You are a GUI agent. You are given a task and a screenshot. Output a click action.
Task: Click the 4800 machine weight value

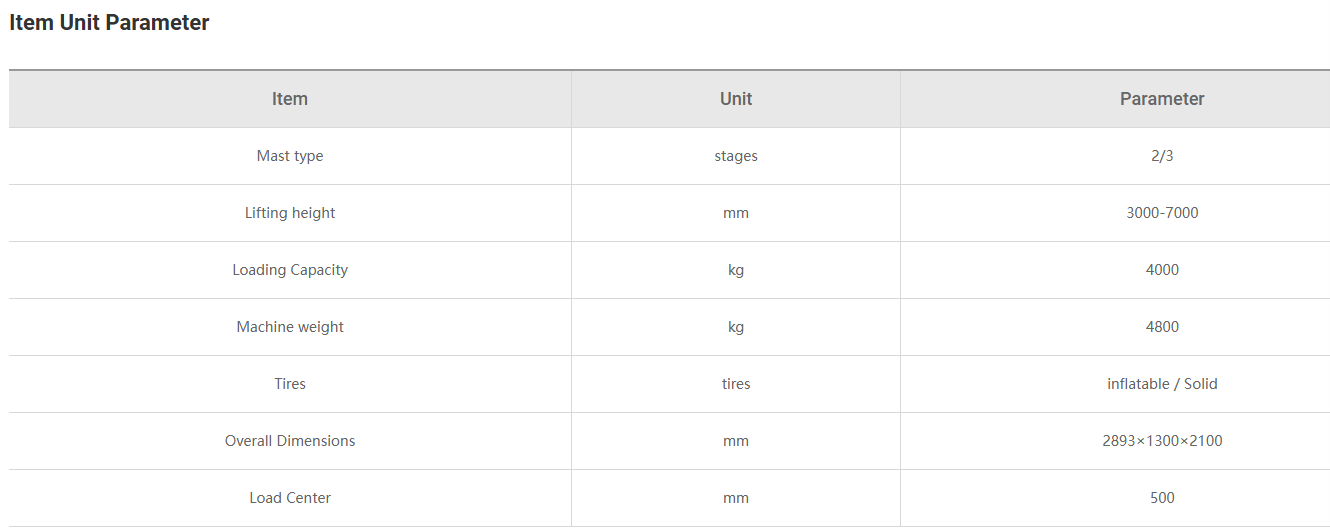click(1162, 327)
